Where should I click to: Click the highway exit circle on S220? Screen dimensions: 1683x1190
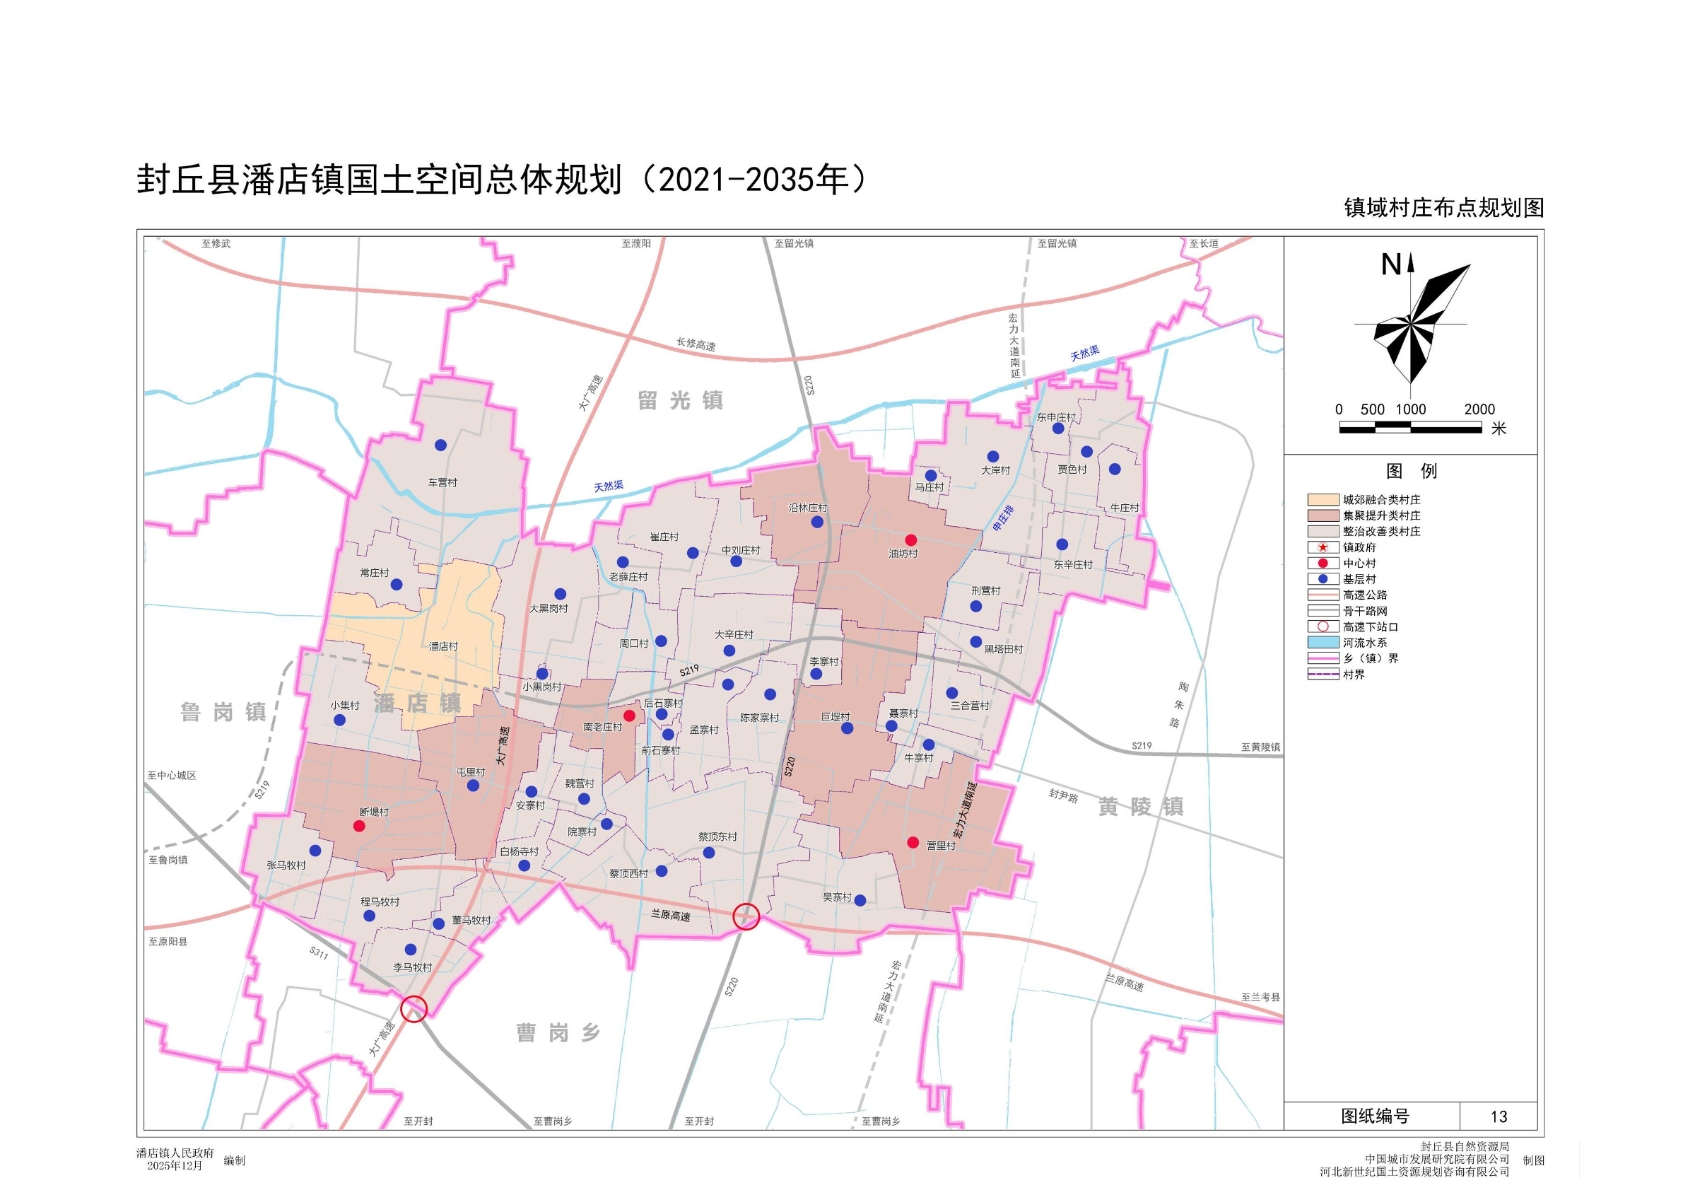(x=746, y=916)
